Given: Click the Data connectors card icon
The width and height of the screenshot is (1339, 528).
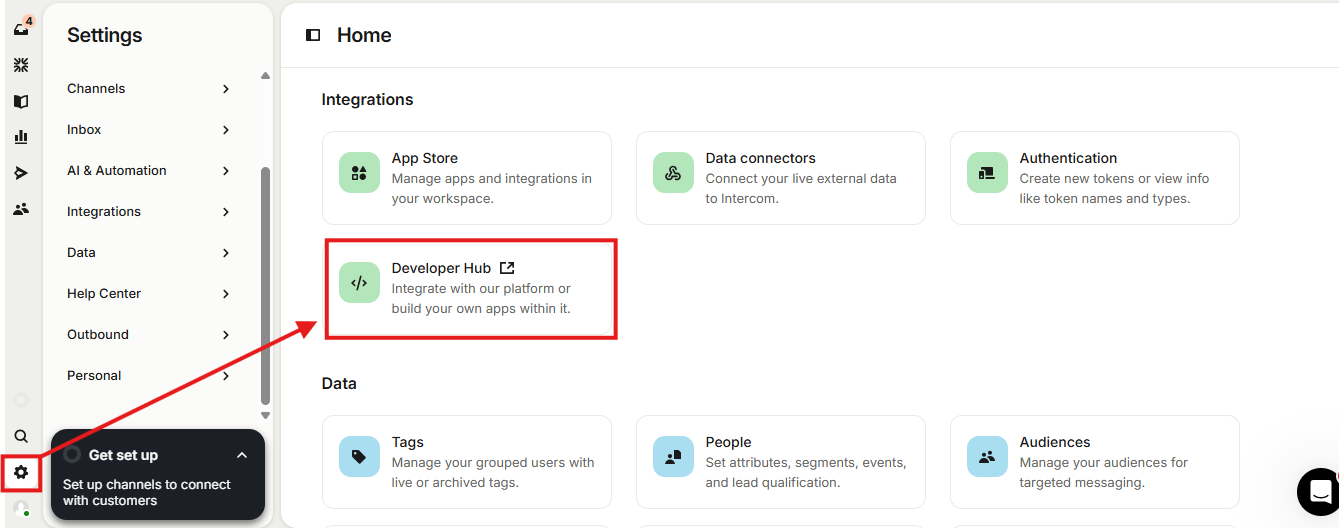Looking at the screenshot, I should (x=673, y=173).
